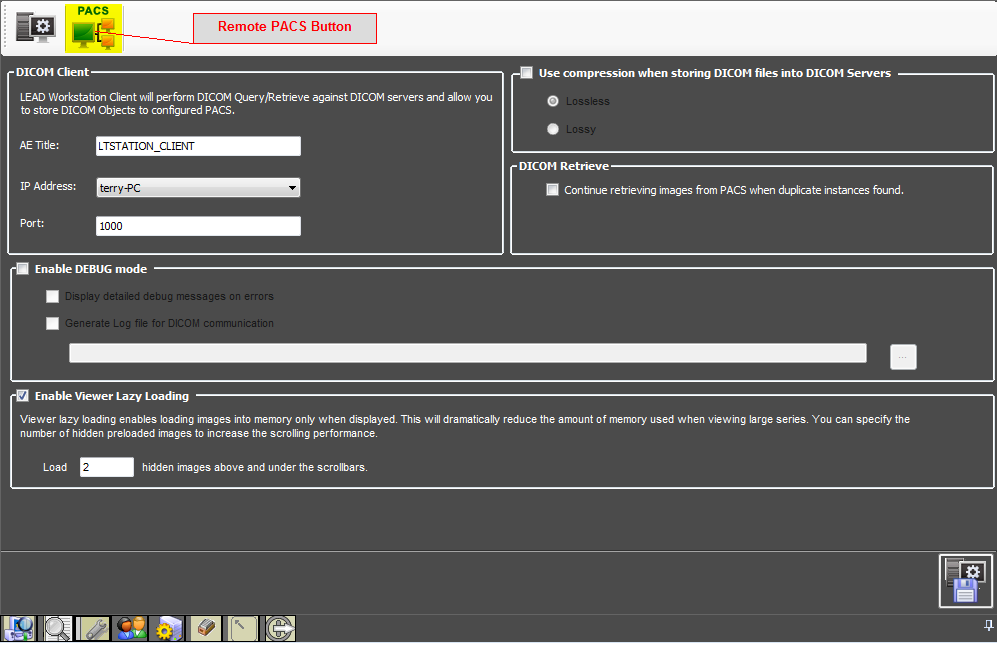
Task: Click the AE Title text field
Action: (x=198, y=146)
